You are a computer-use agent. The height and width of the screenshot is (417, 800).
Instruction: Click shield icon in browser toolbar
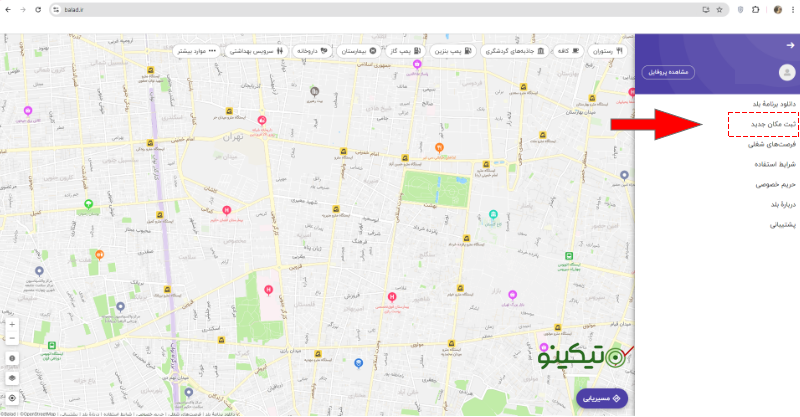740,10
